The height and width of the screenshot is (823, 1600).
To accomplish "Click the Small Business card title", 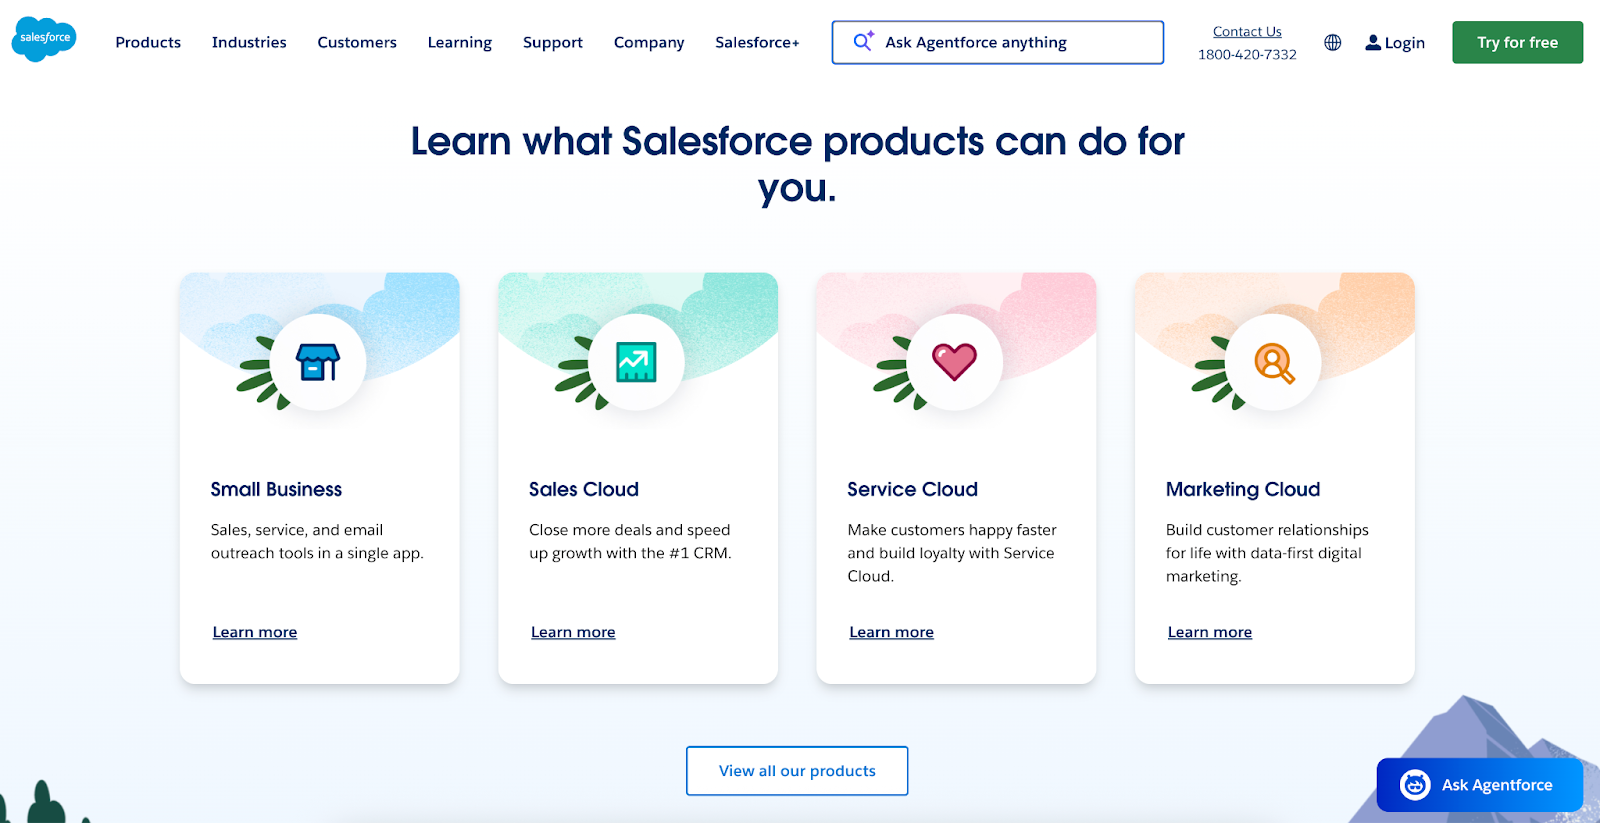I will coord(276,489).
